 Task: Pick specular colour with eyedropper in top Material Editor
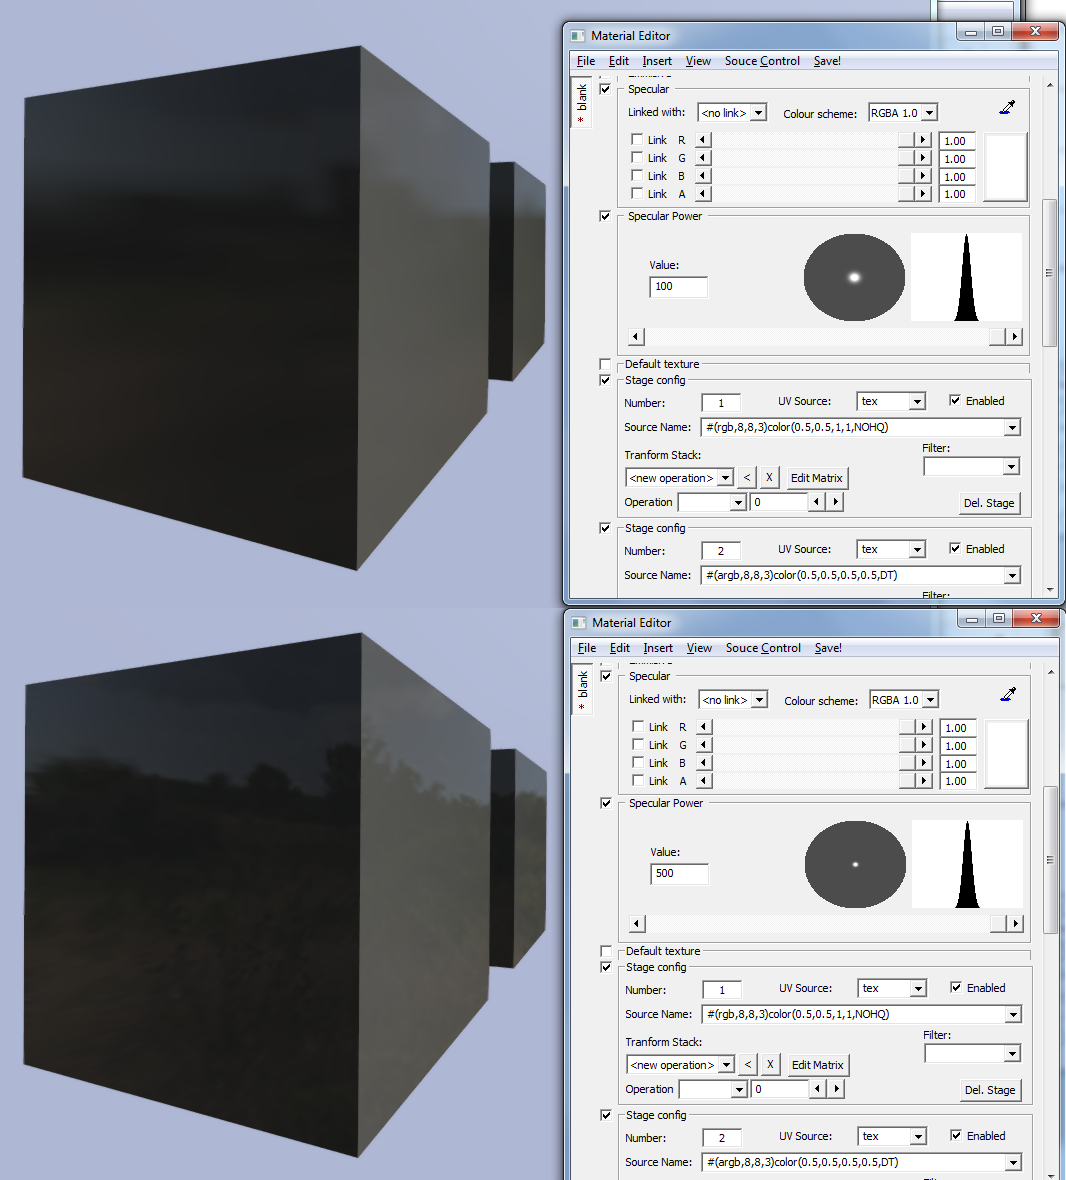[x=1007, y=108]
